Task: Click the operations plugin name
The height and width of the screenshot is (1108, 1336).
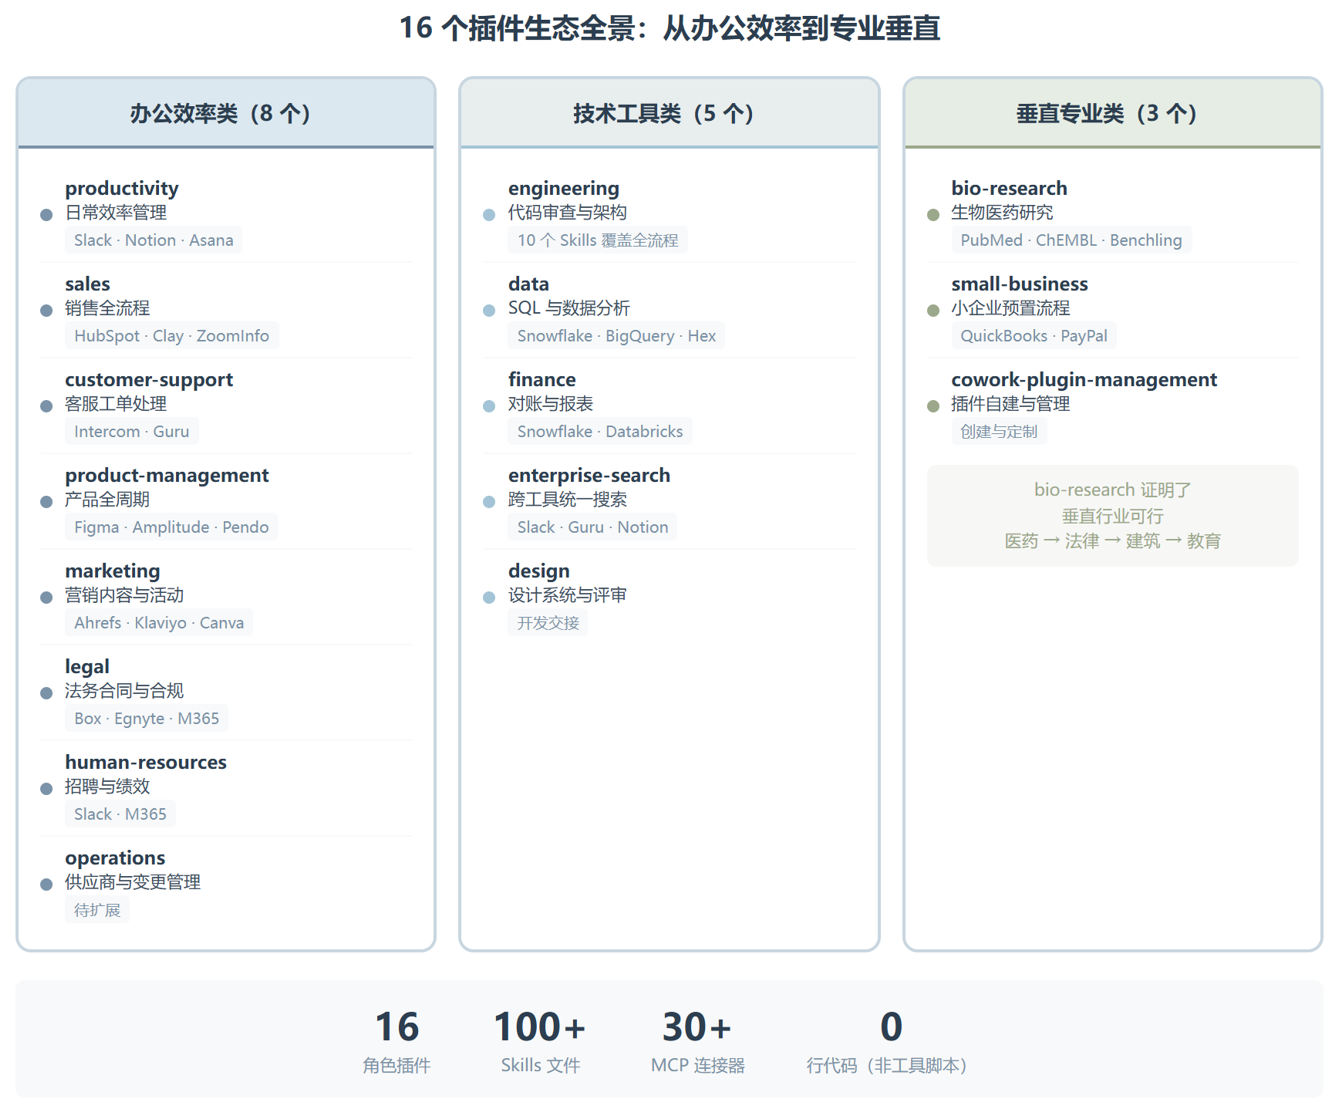Action: tap(115, 858)
